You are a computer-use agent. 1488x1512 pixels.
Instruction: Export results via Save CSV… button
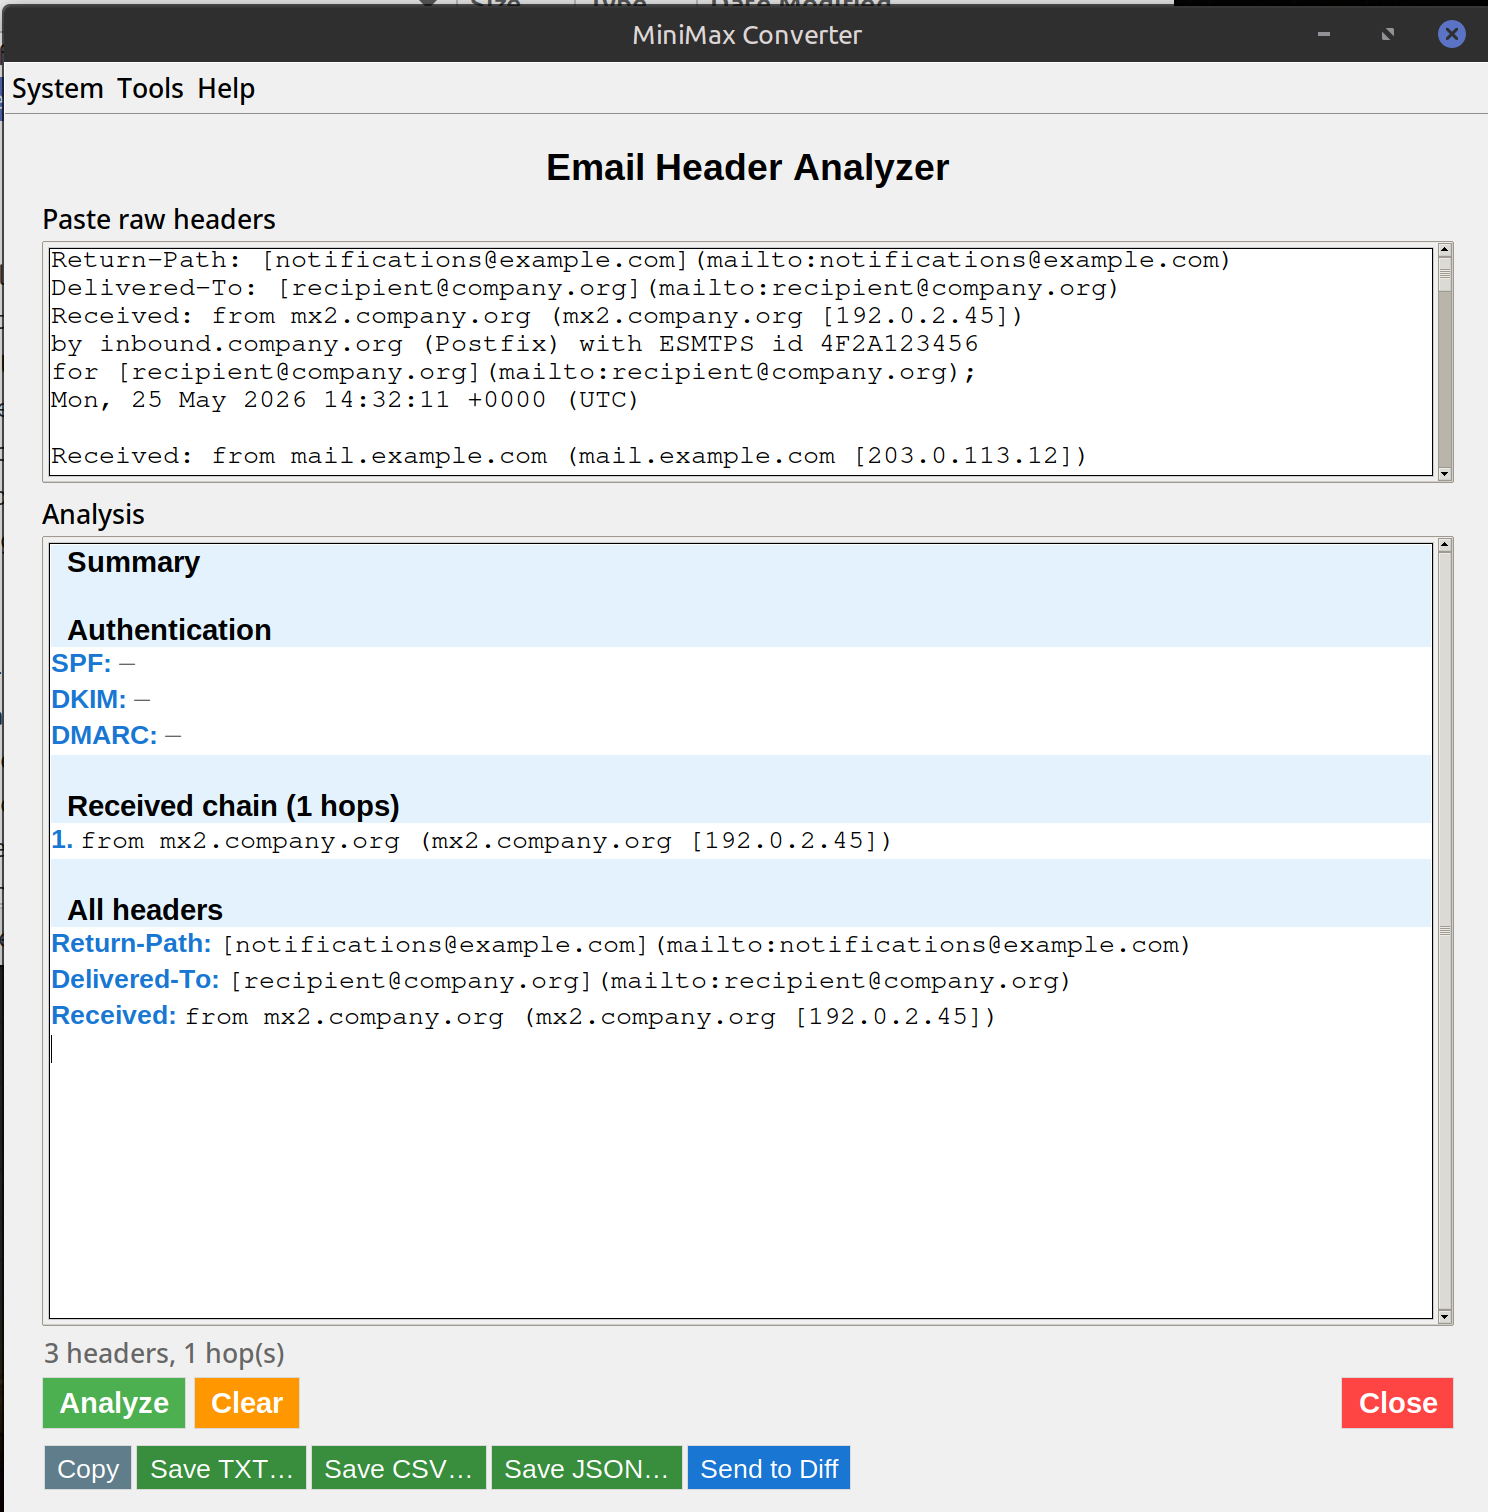pyautogui.click(x=398, y=1468)
